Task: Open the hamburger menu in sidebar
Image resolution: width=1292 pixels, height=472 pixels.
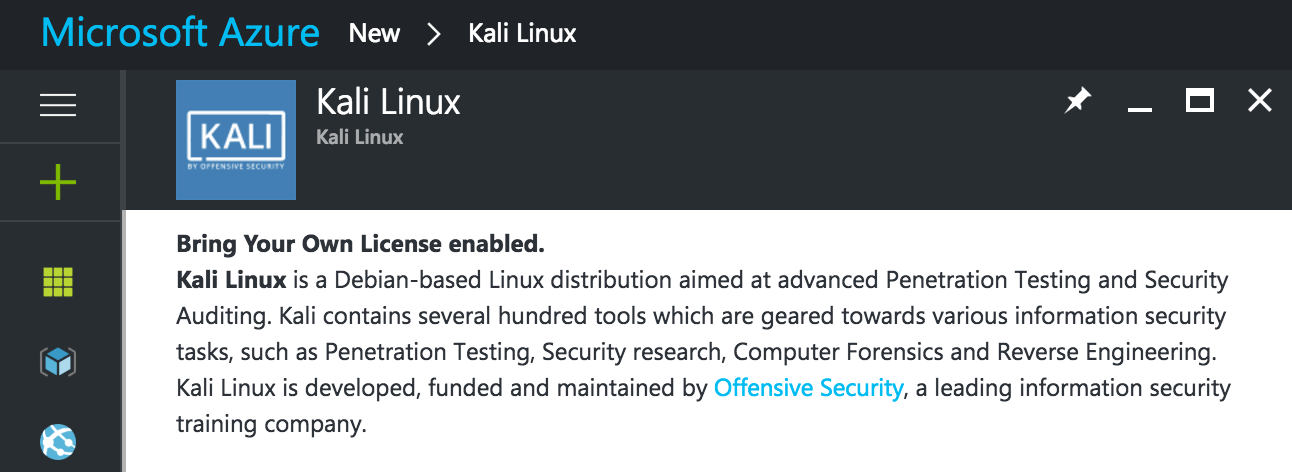Action: click(x=58, y=105)
